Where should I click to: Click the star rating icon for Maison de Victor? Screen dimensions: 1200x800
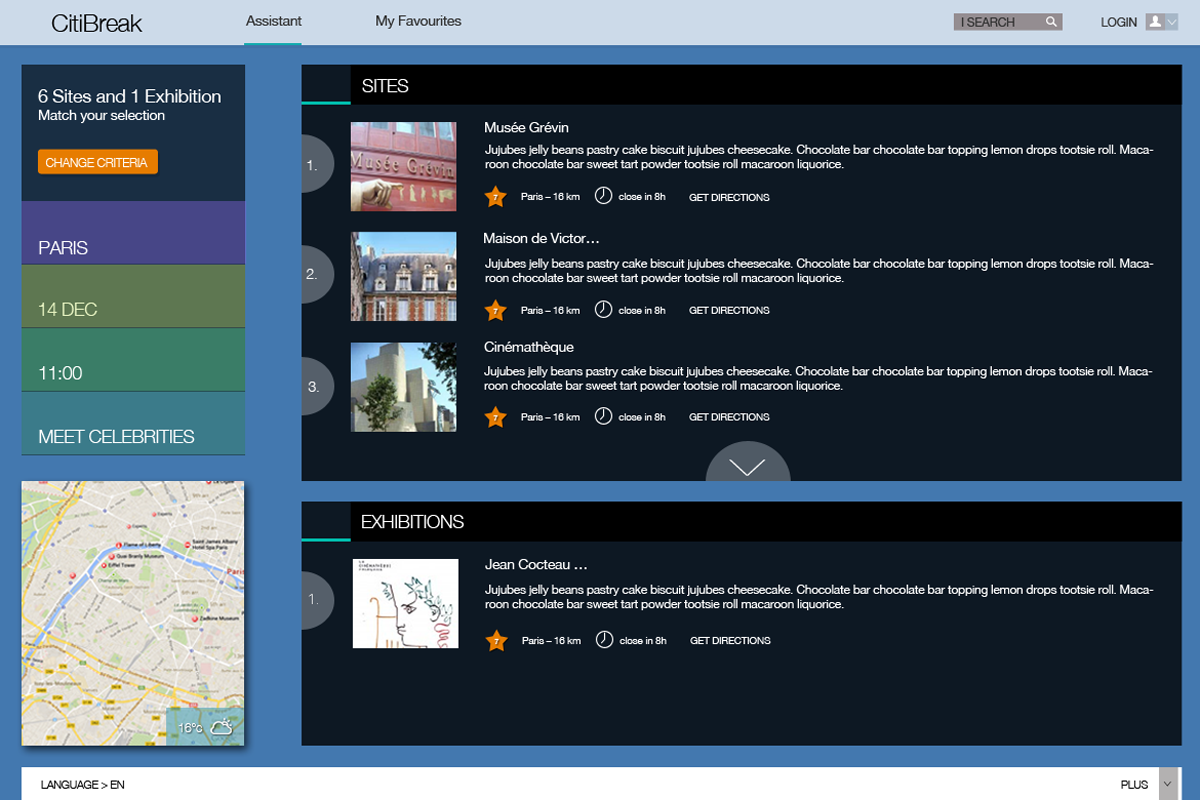[495, 310]
